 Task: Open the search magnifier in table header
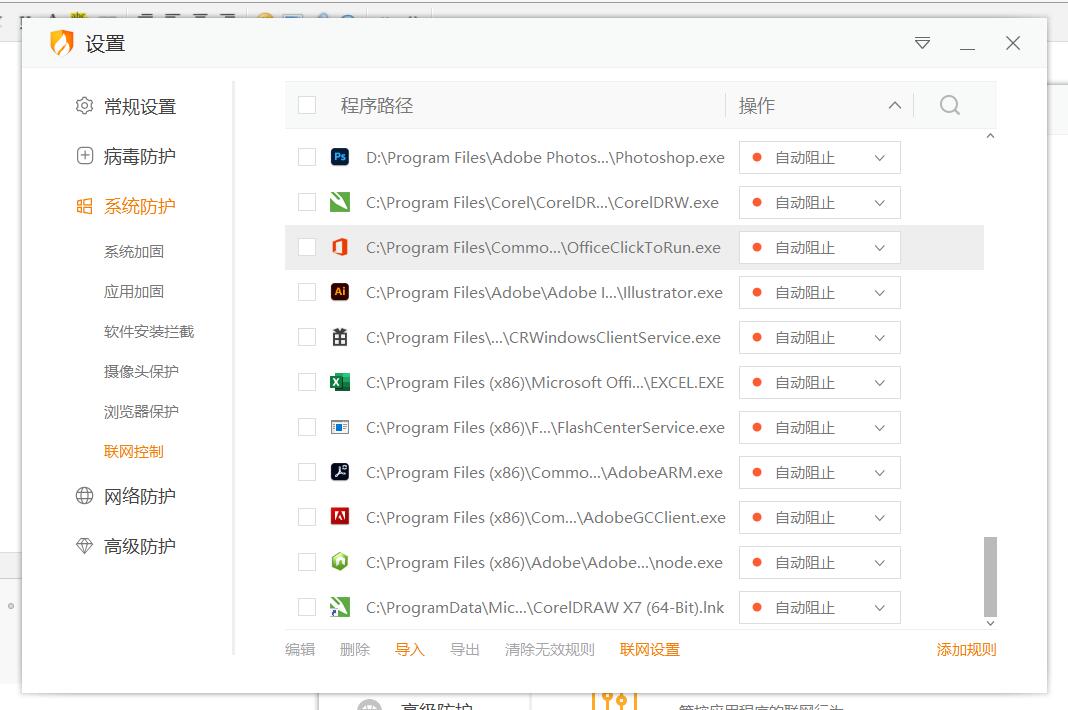950,105
